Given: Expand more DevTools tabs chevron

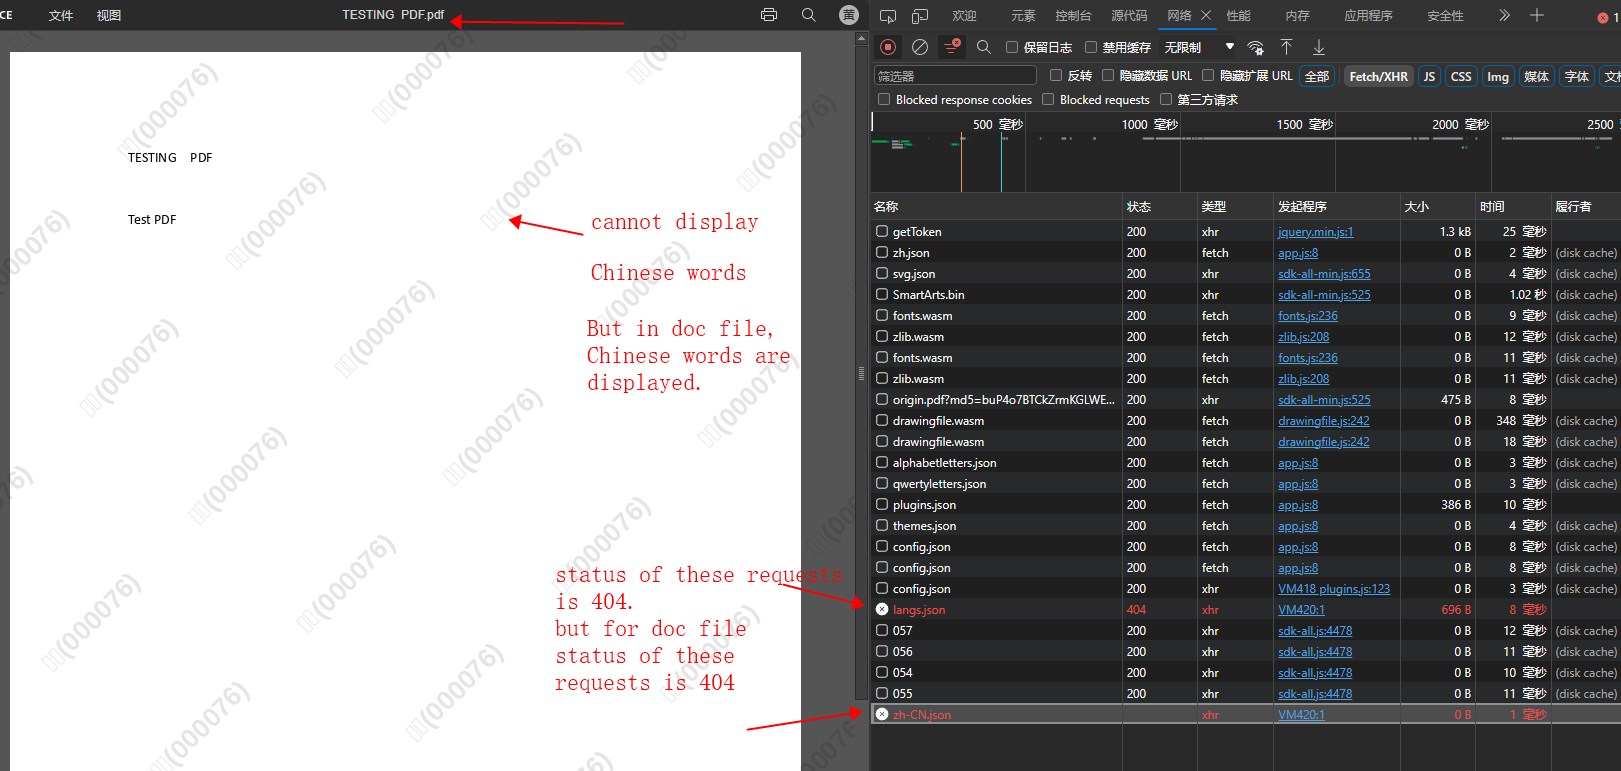Looking at the screenshot, I should point(1505,15).
